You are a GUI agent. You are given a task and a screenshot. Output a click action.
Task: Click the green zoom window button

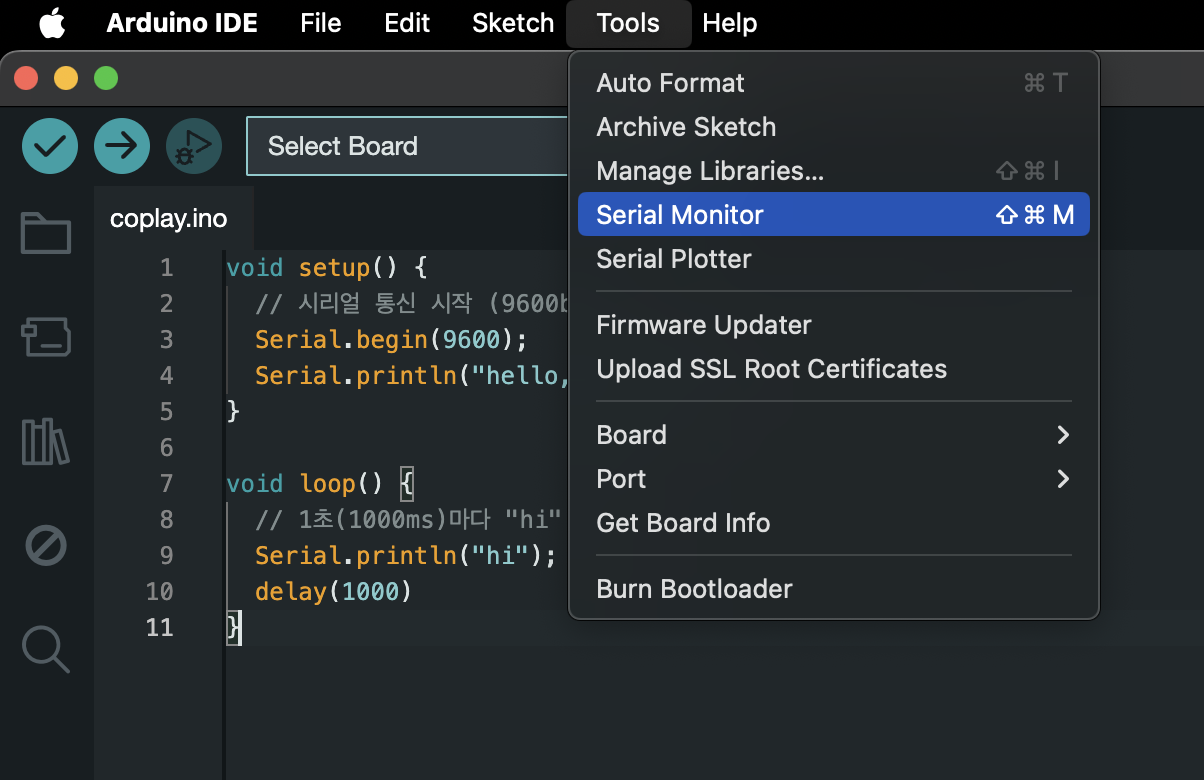click(106, 78)
